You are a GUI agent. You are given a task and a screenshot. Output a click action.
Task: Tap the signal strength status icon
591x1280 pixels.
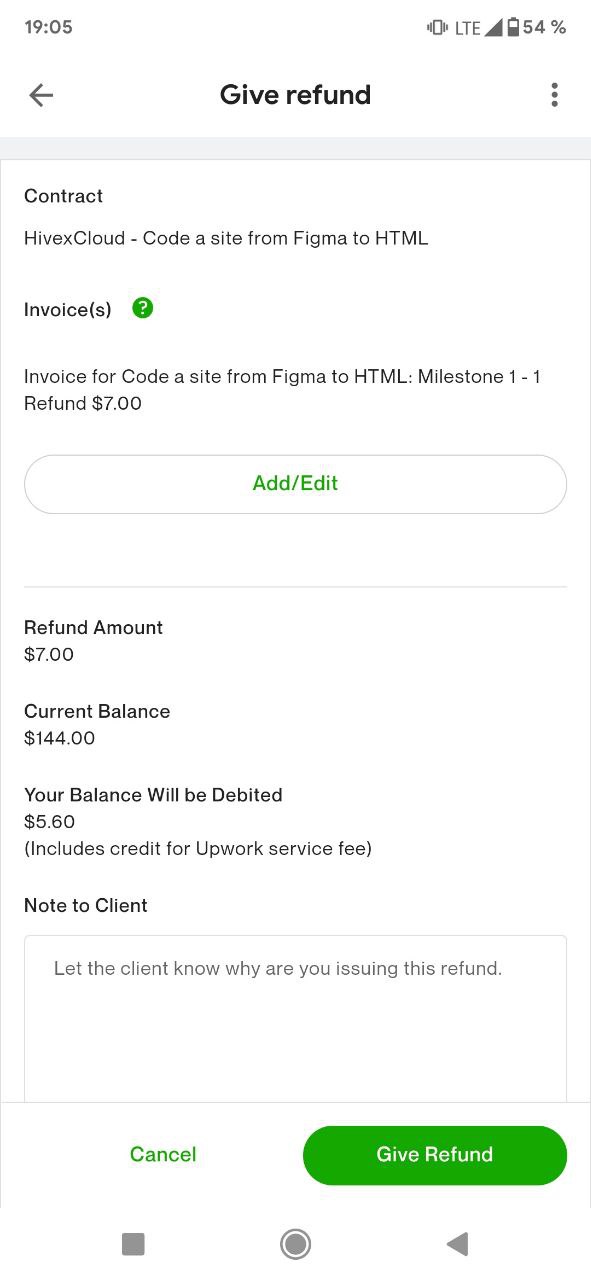click(x=493, y=27)
